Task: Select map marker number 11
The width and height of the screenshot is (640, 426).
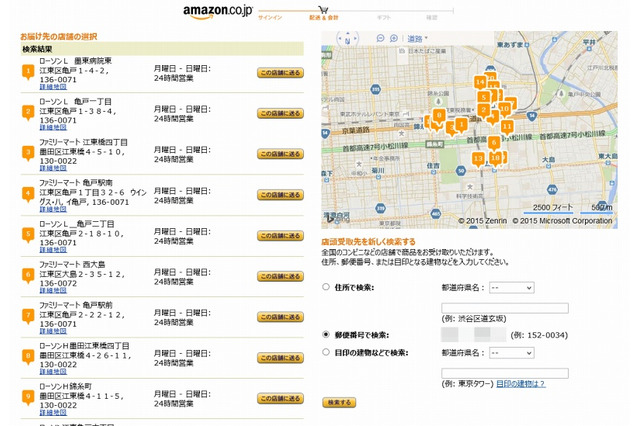Action: [507, 127]
